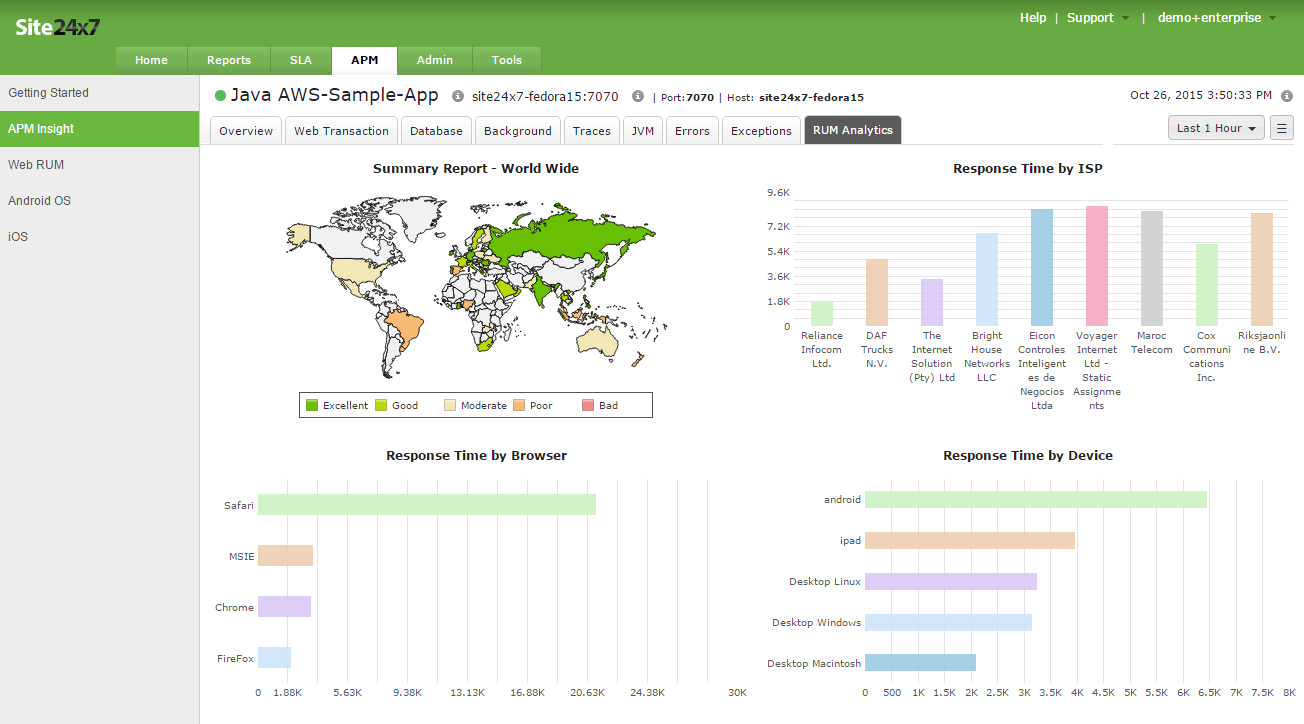Click the green status dot before the app name
The width and height of the screenshot is (1304, 724).
[x=220, y=96]
